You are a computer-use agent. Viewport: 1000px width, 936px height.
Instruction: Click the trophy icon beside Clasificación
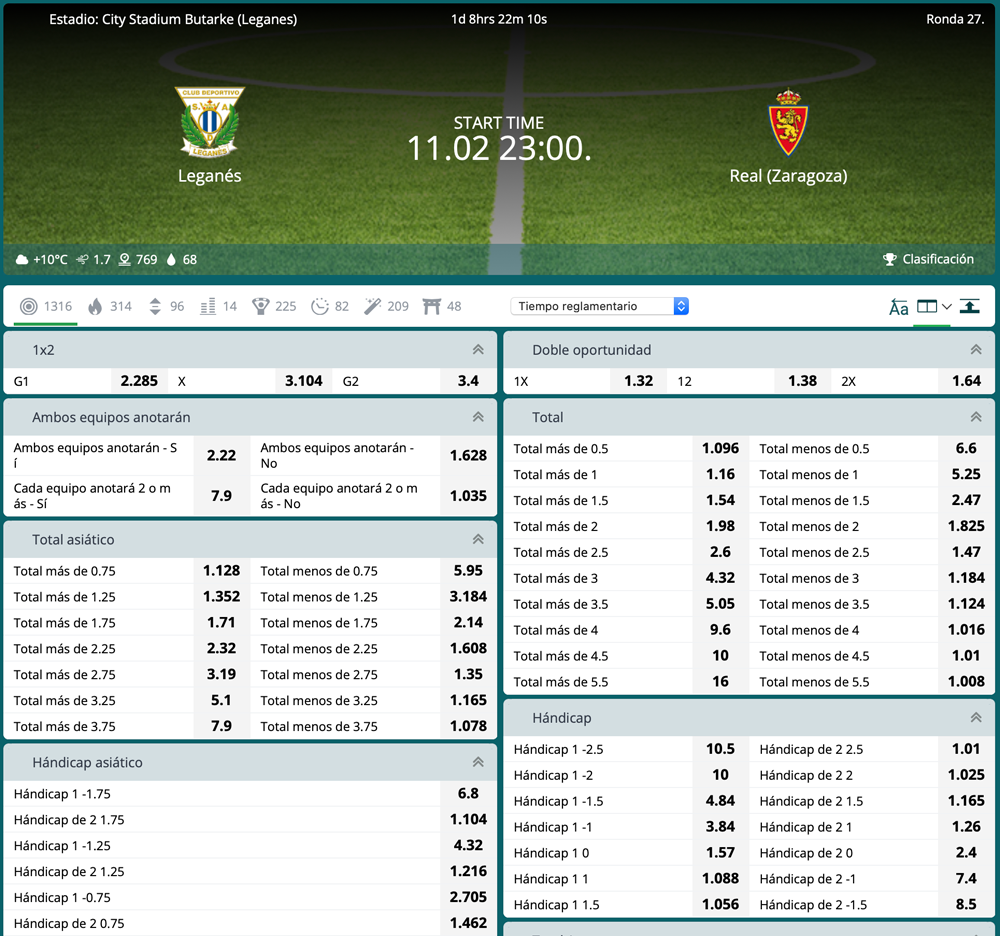[890, 260]
